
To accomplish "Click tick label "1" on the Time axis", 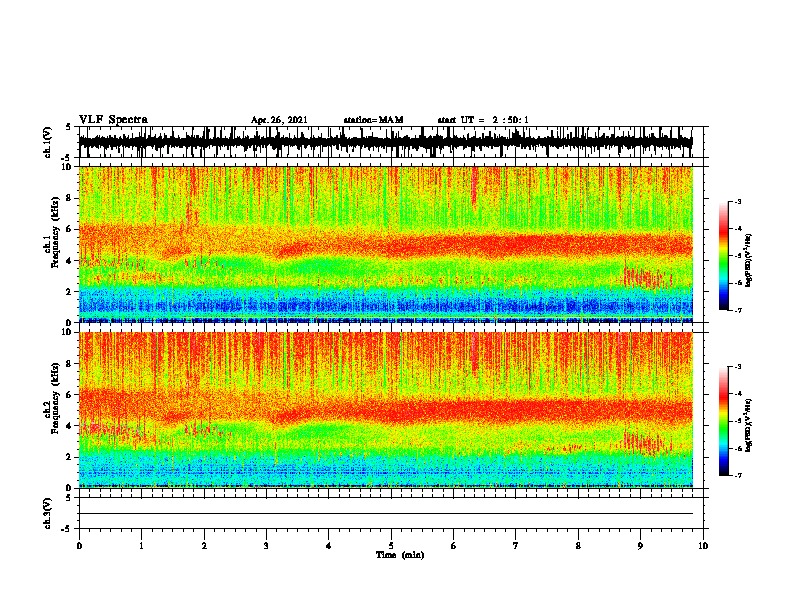I will (x=141, y=546).
